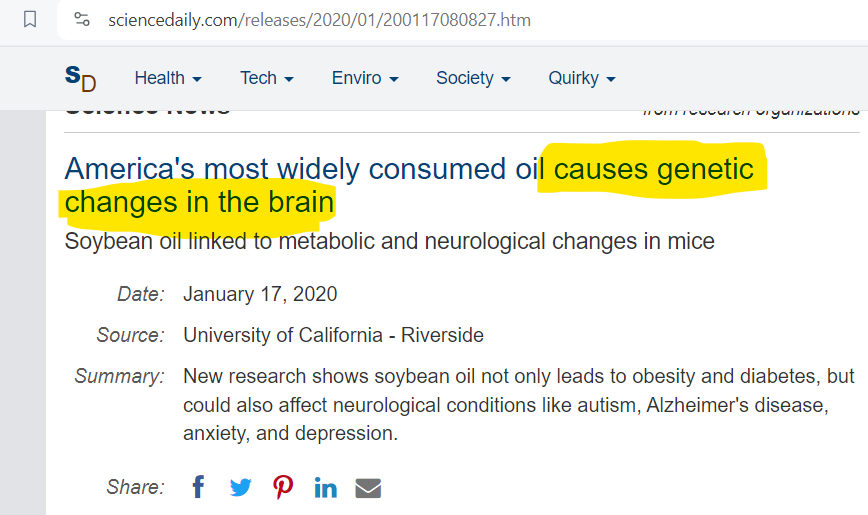Open the Society menu
868x515 pixels.
pyautogui.click(x=473, y=78)
